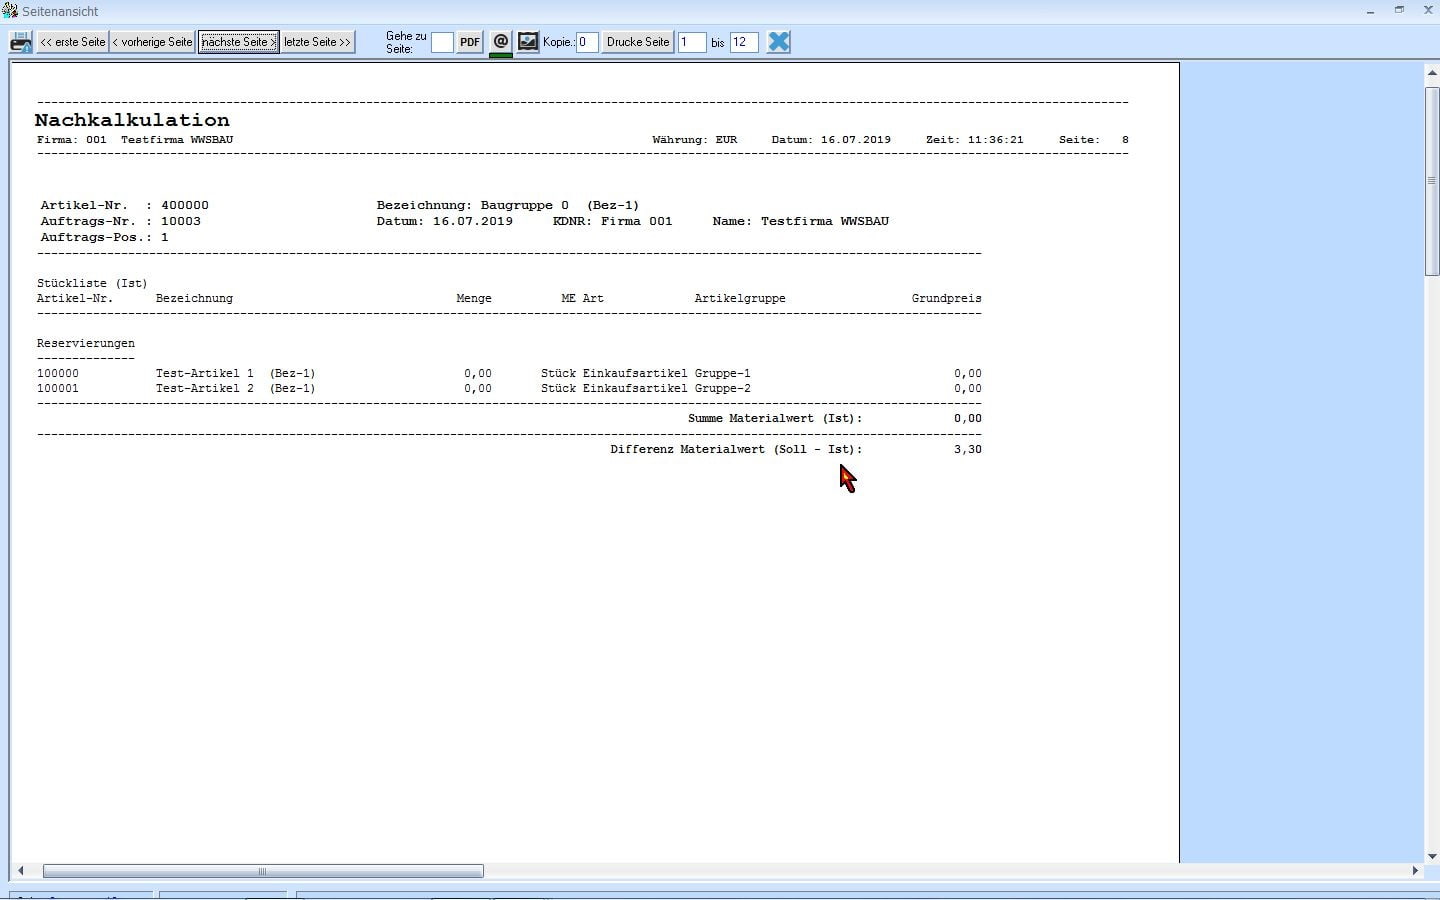Go to the first page with '<< erste Seite'
The image size is (1440, 900).
[x=72, y=42]
